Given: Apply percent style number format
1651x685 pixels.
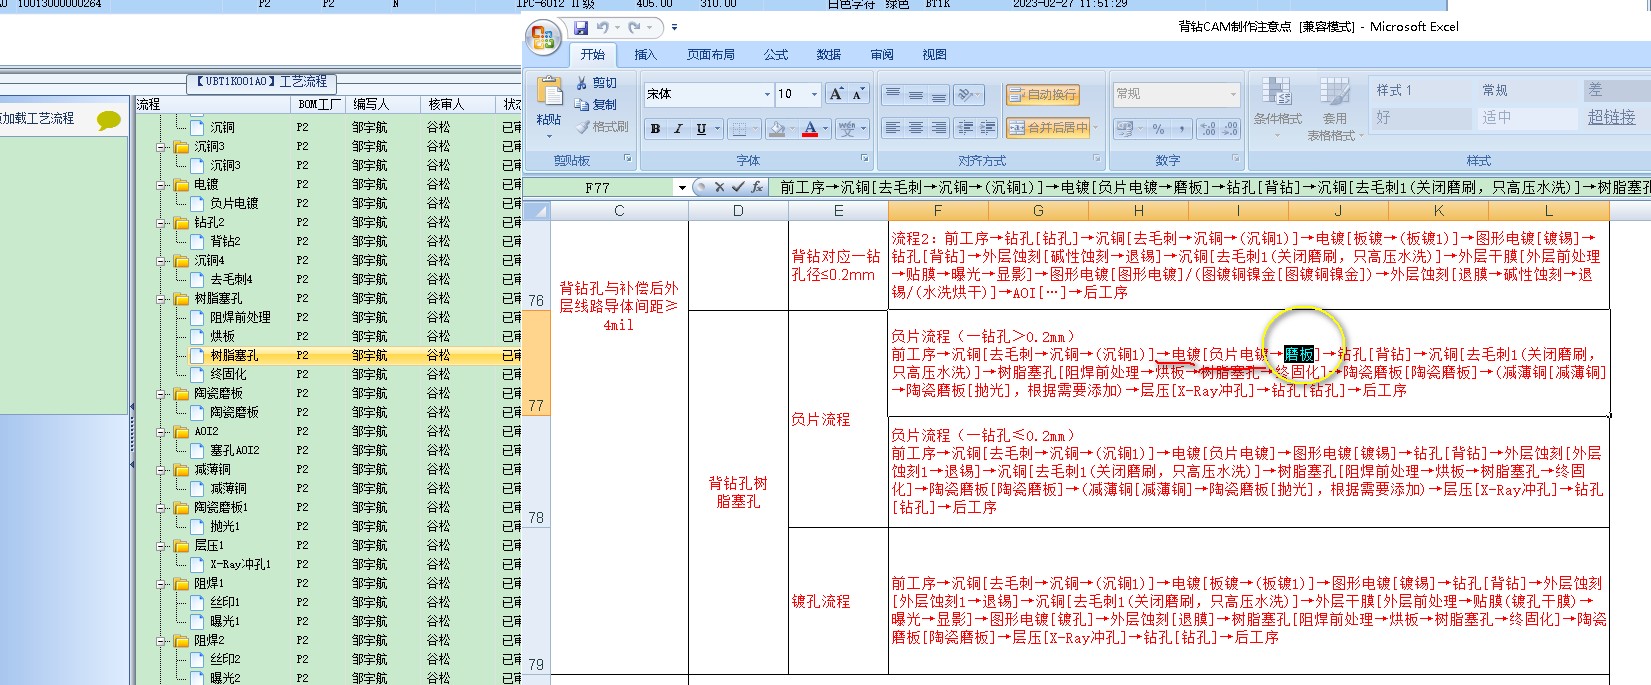Looking at the screenshot, I should [1158, 129].
